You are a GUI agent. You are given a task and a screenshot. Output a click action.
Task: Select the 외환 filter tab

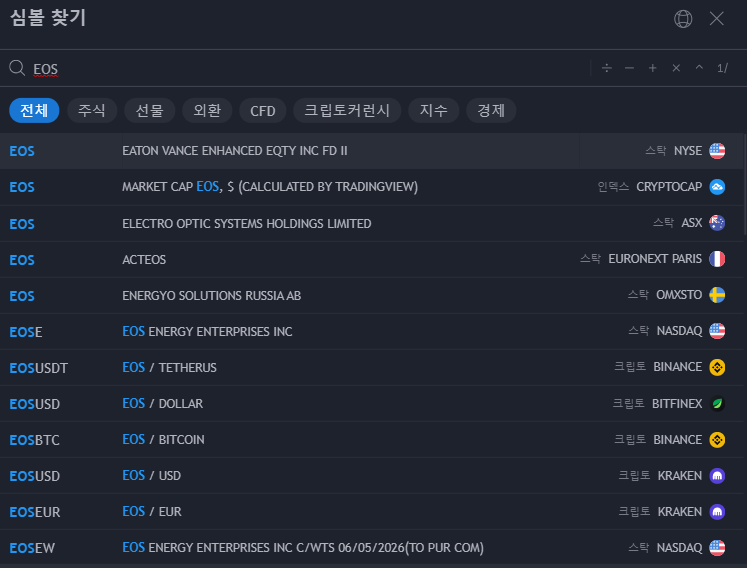[x=207, y=111]
